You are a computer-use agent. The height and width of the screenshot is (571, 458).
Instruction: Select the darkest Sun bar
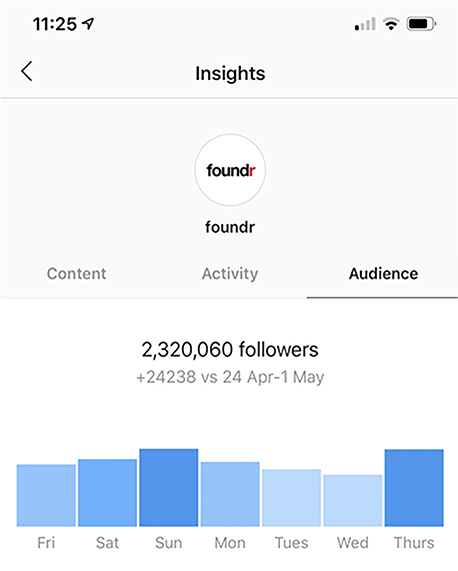click(169, 488)
